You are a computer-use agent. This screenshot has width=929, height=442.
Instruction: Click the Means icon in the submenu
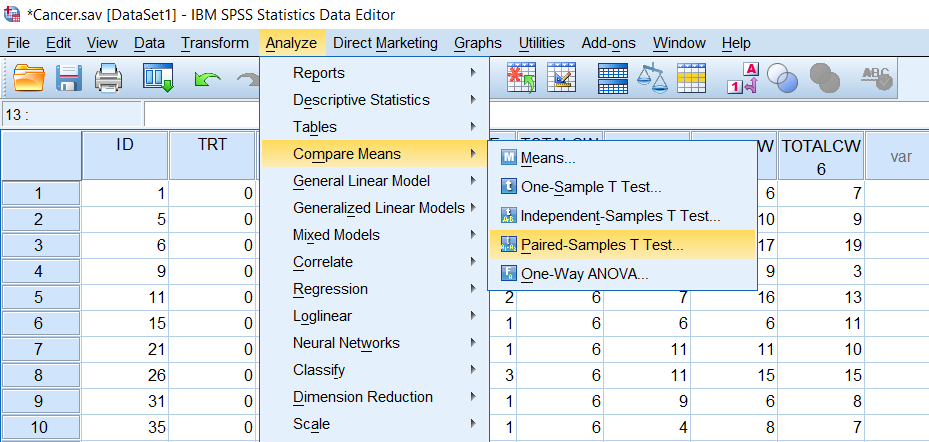pyautogui.click(x=509, y=158)
